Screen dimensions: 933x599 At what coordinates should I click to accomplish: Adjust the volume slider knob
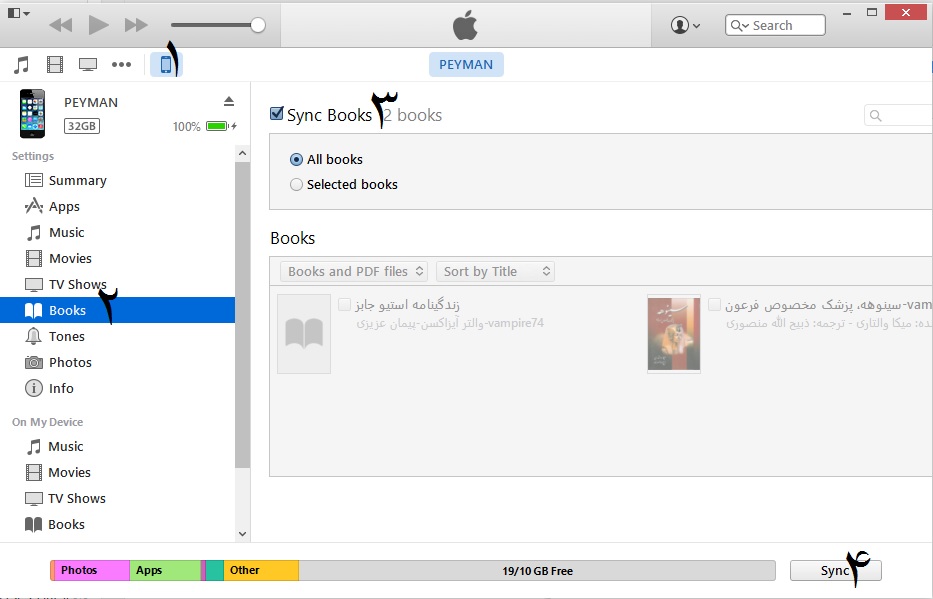point(258,25)
